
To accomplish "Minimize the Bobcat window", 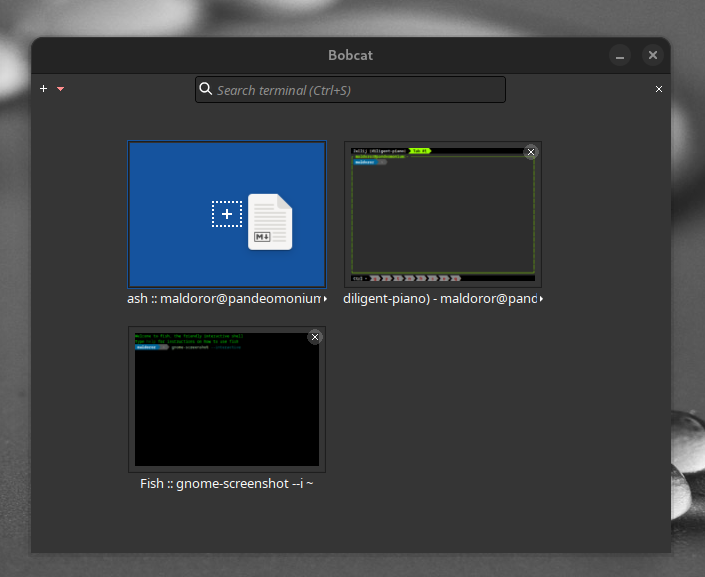I will [x=620, y=56].
